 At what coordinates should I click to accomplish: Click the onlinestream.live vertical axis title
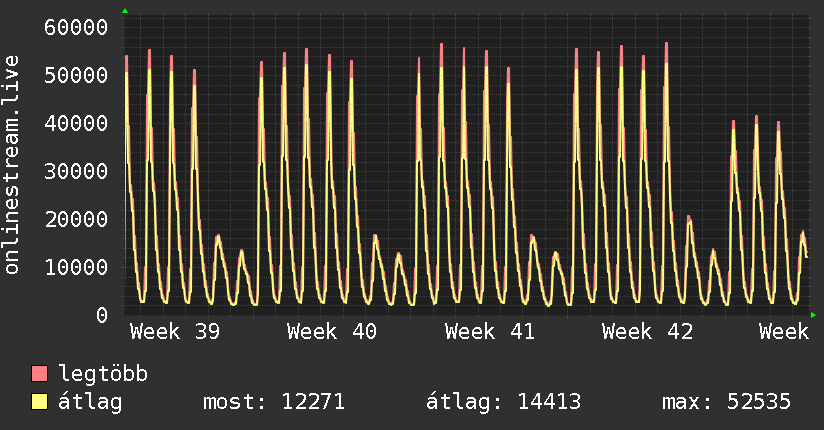[x=11, y=165]
